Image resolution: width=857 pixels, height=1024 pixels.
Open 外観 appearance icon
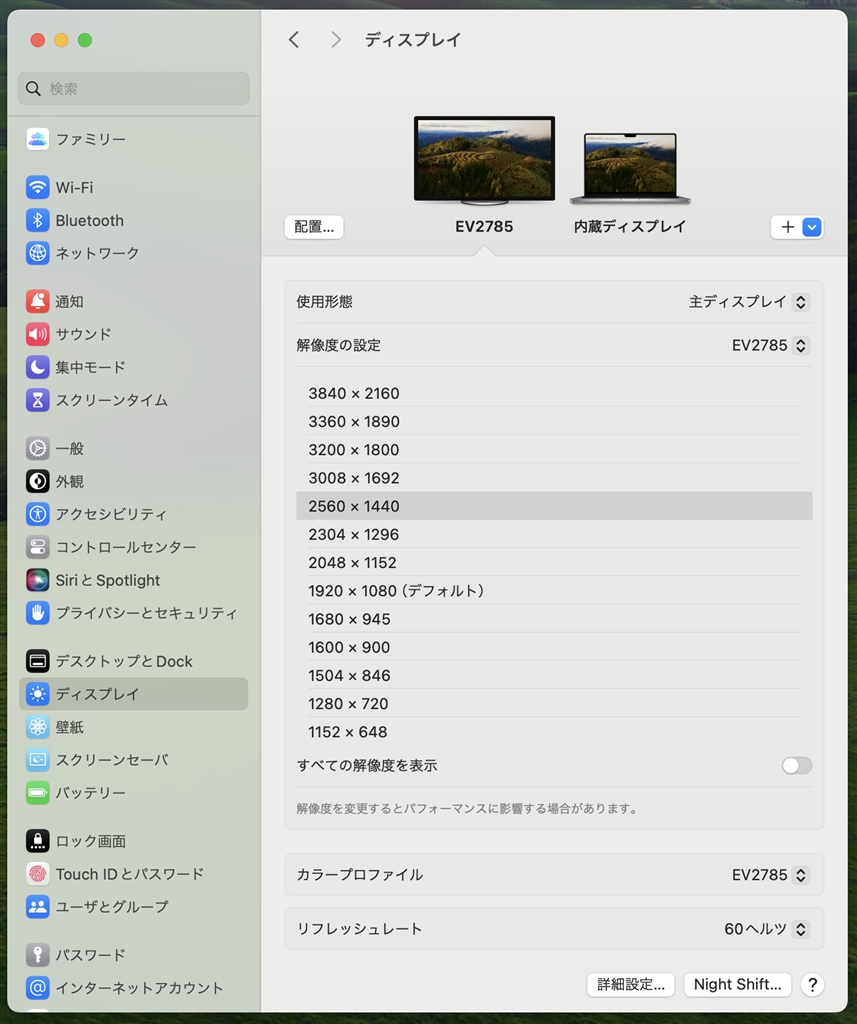tap(38, 481)
